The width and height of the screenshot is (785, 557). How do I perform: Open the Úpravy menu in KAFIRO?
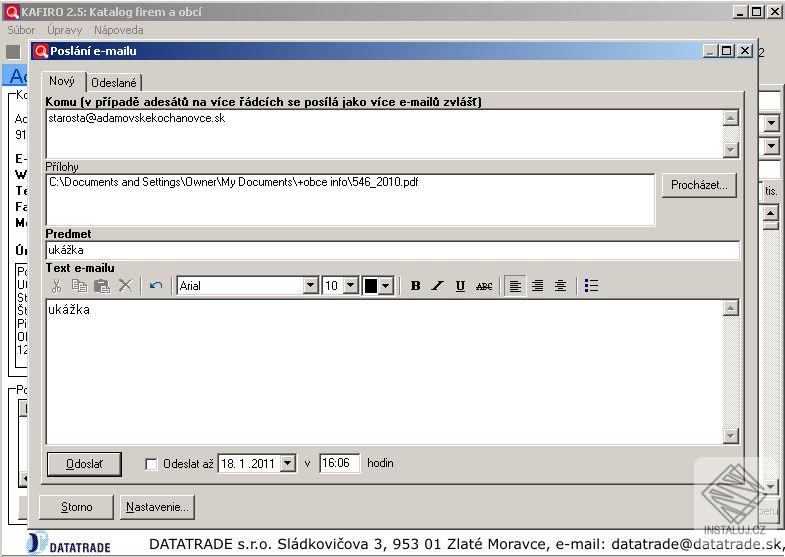tap(65, 30)
